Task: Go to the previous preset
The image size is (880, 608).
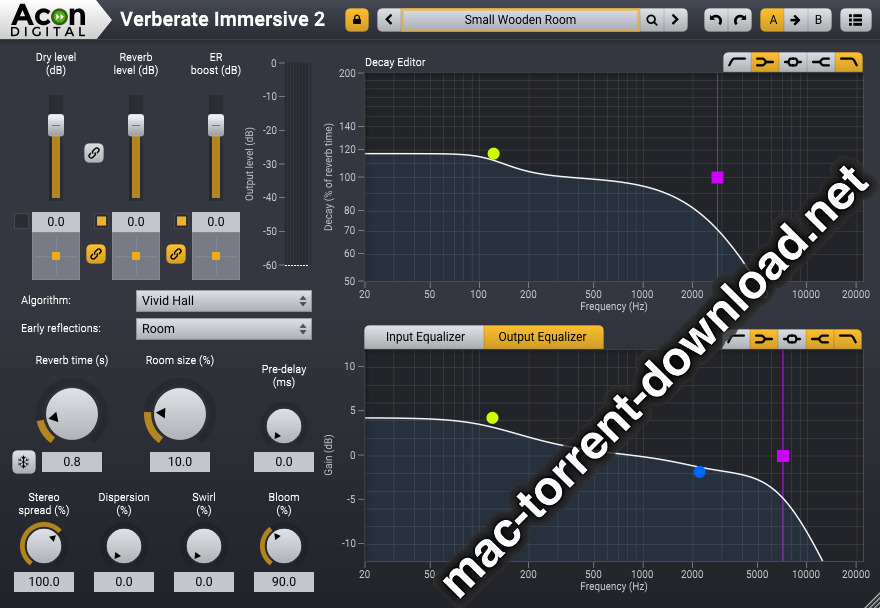Action: [390, 20]
